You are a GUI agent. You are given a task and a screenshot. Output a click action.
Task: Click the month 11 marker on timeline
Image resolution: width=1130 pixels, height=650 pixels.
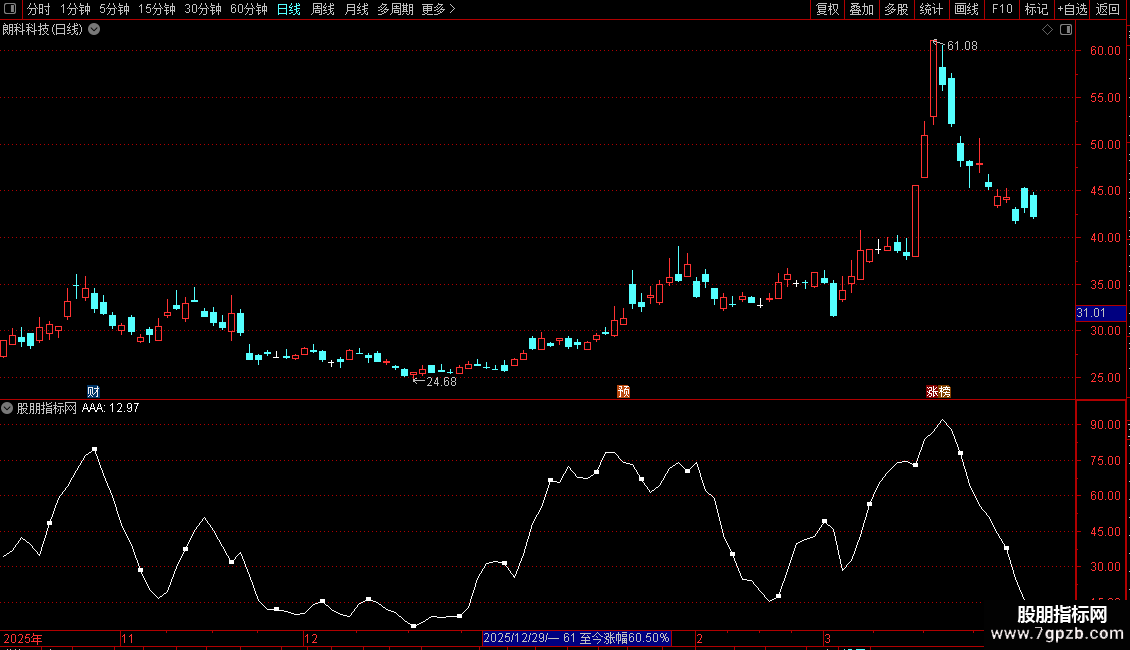coord(128,638)
